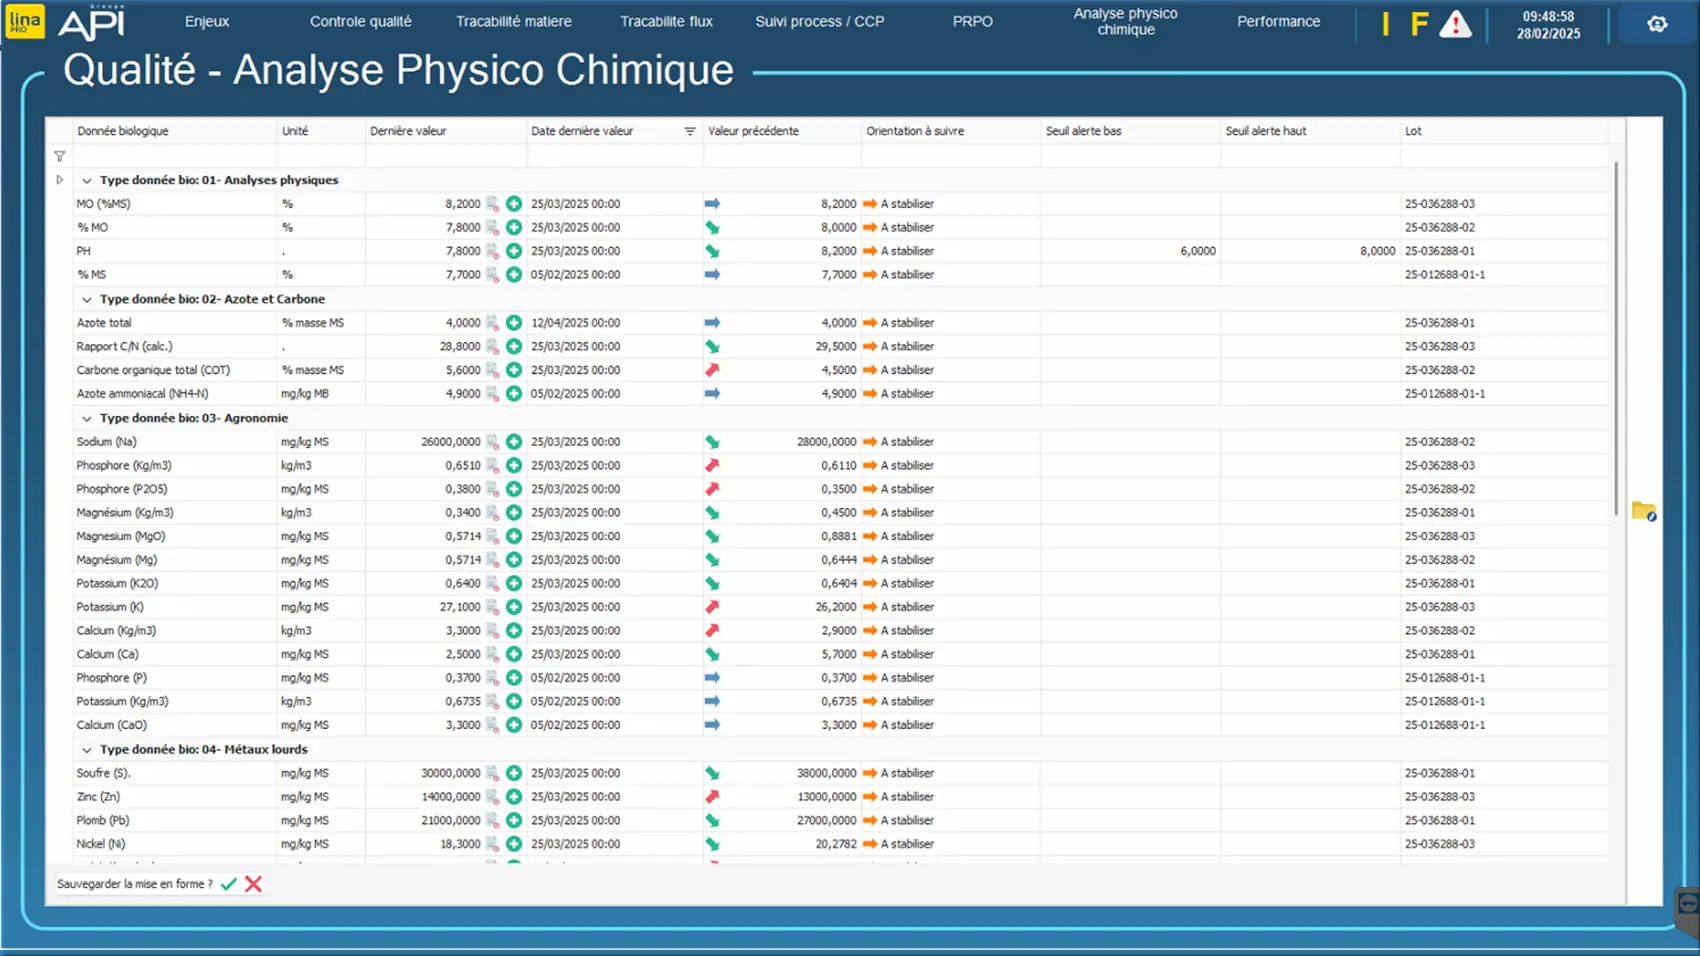Screen dimensions: 1700x956
Task: Click the green add button for PH row
Action: point(513,251)
